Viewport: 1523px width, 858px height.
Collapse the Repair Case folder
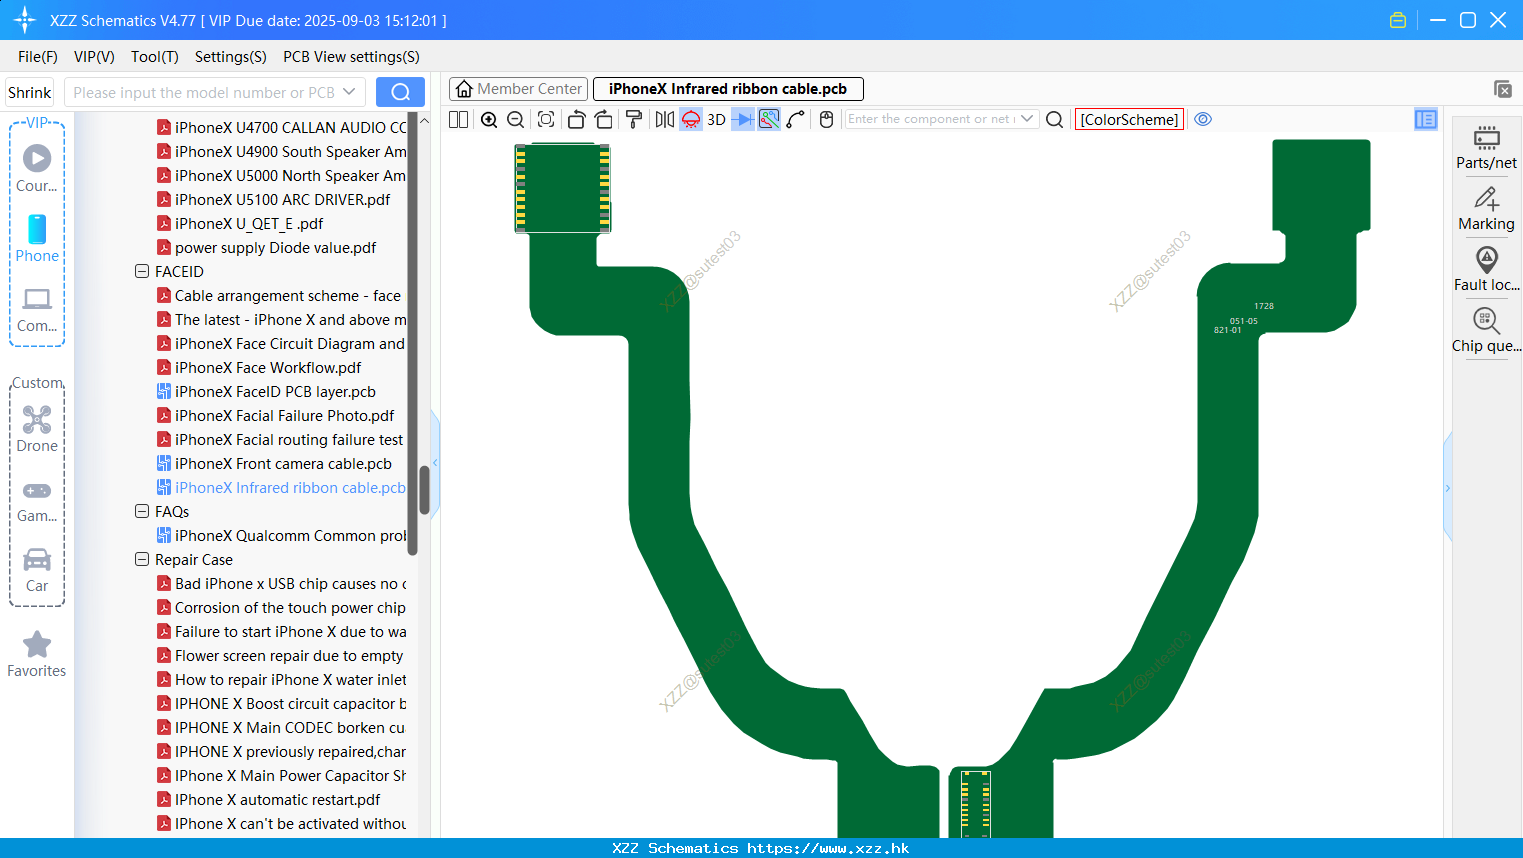tap(142, 559)
